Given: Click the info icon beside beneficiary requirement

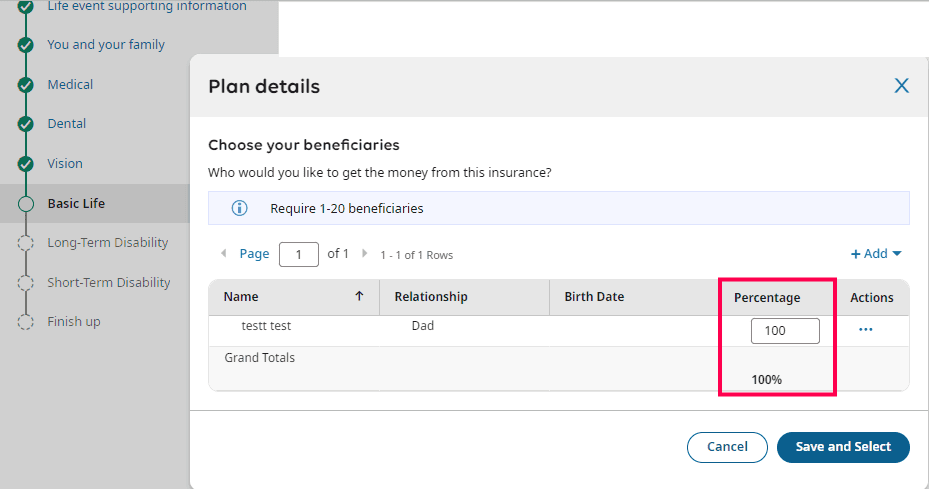Looking at the screenshot, I should pyautogui.click(x=239, y=209).
